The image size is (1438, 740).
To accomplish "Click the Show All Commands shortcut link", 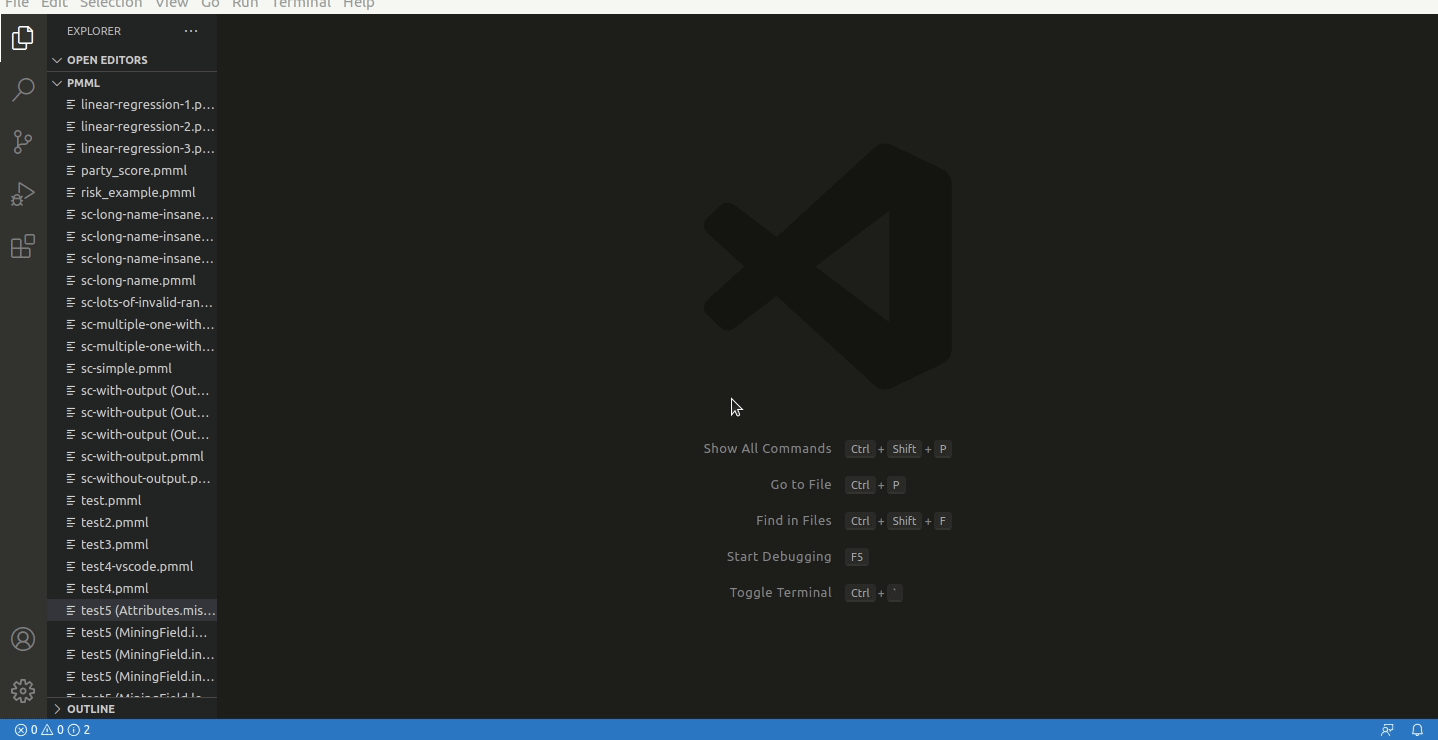I will coord(767,449).
